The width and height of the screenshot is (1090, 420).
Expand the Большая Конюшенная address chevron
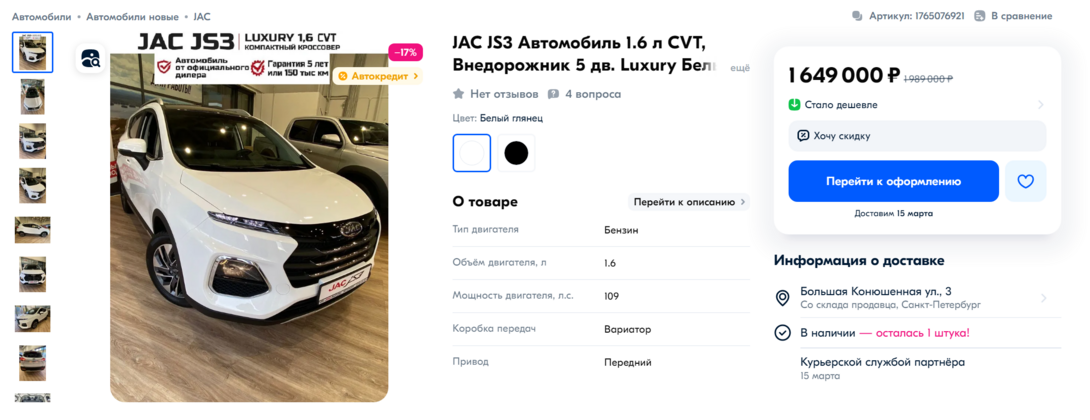(x=1043, y=298)
